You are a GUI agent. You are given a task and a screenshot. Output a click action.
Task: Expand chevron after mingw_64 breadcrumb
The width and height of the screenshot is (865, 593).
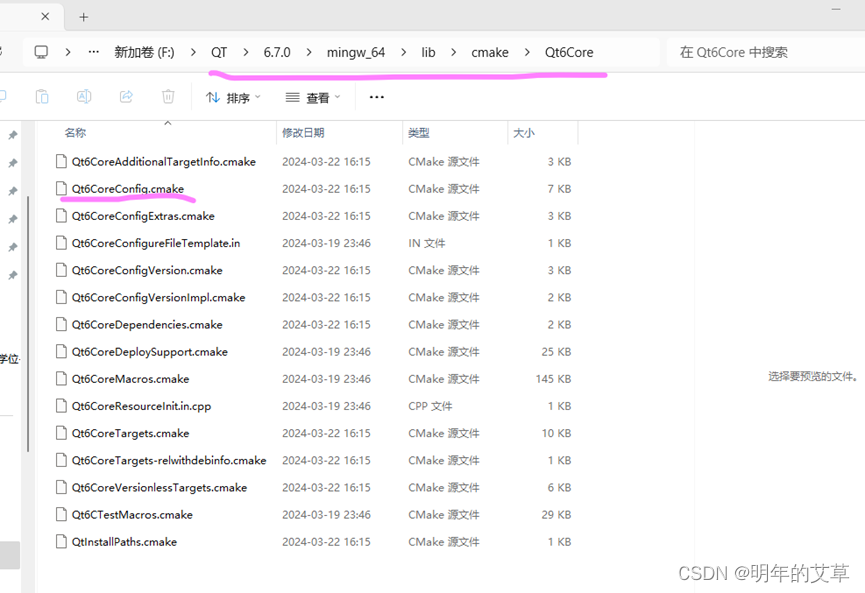point(404,52)
